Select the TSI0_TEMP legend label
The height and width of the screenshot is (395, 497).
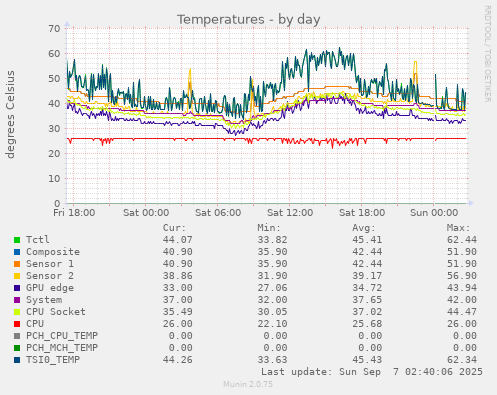53,360
